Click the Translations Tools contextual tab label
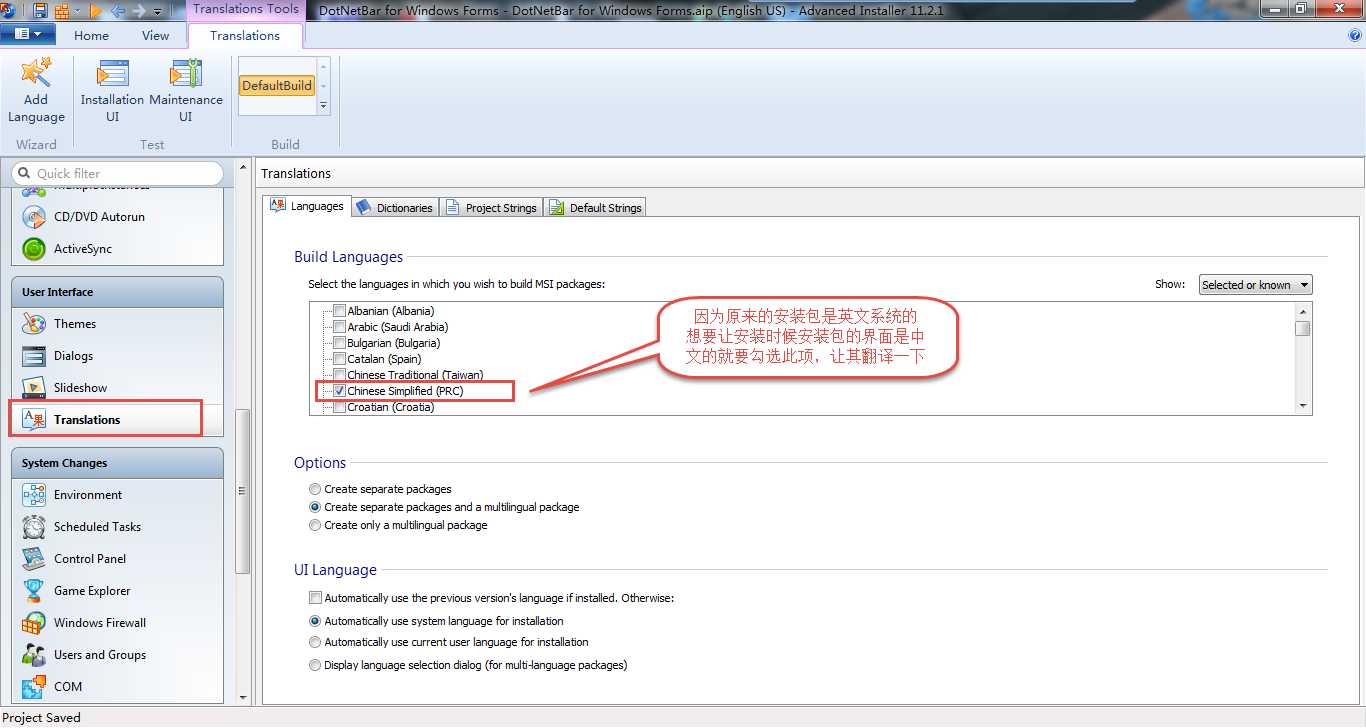Image resolution: width=1366 pixels, height=728 pixels. tap(246, 9)
